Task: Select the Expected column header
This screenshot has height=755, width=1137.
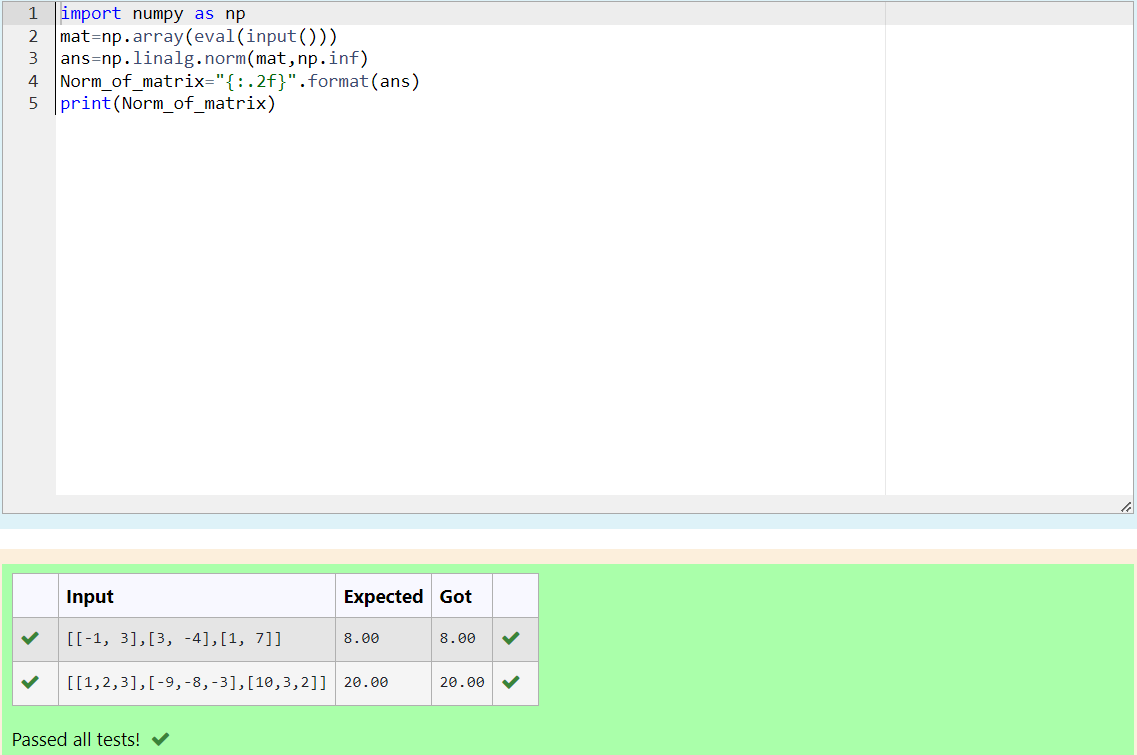Action: tap(383, 596)
